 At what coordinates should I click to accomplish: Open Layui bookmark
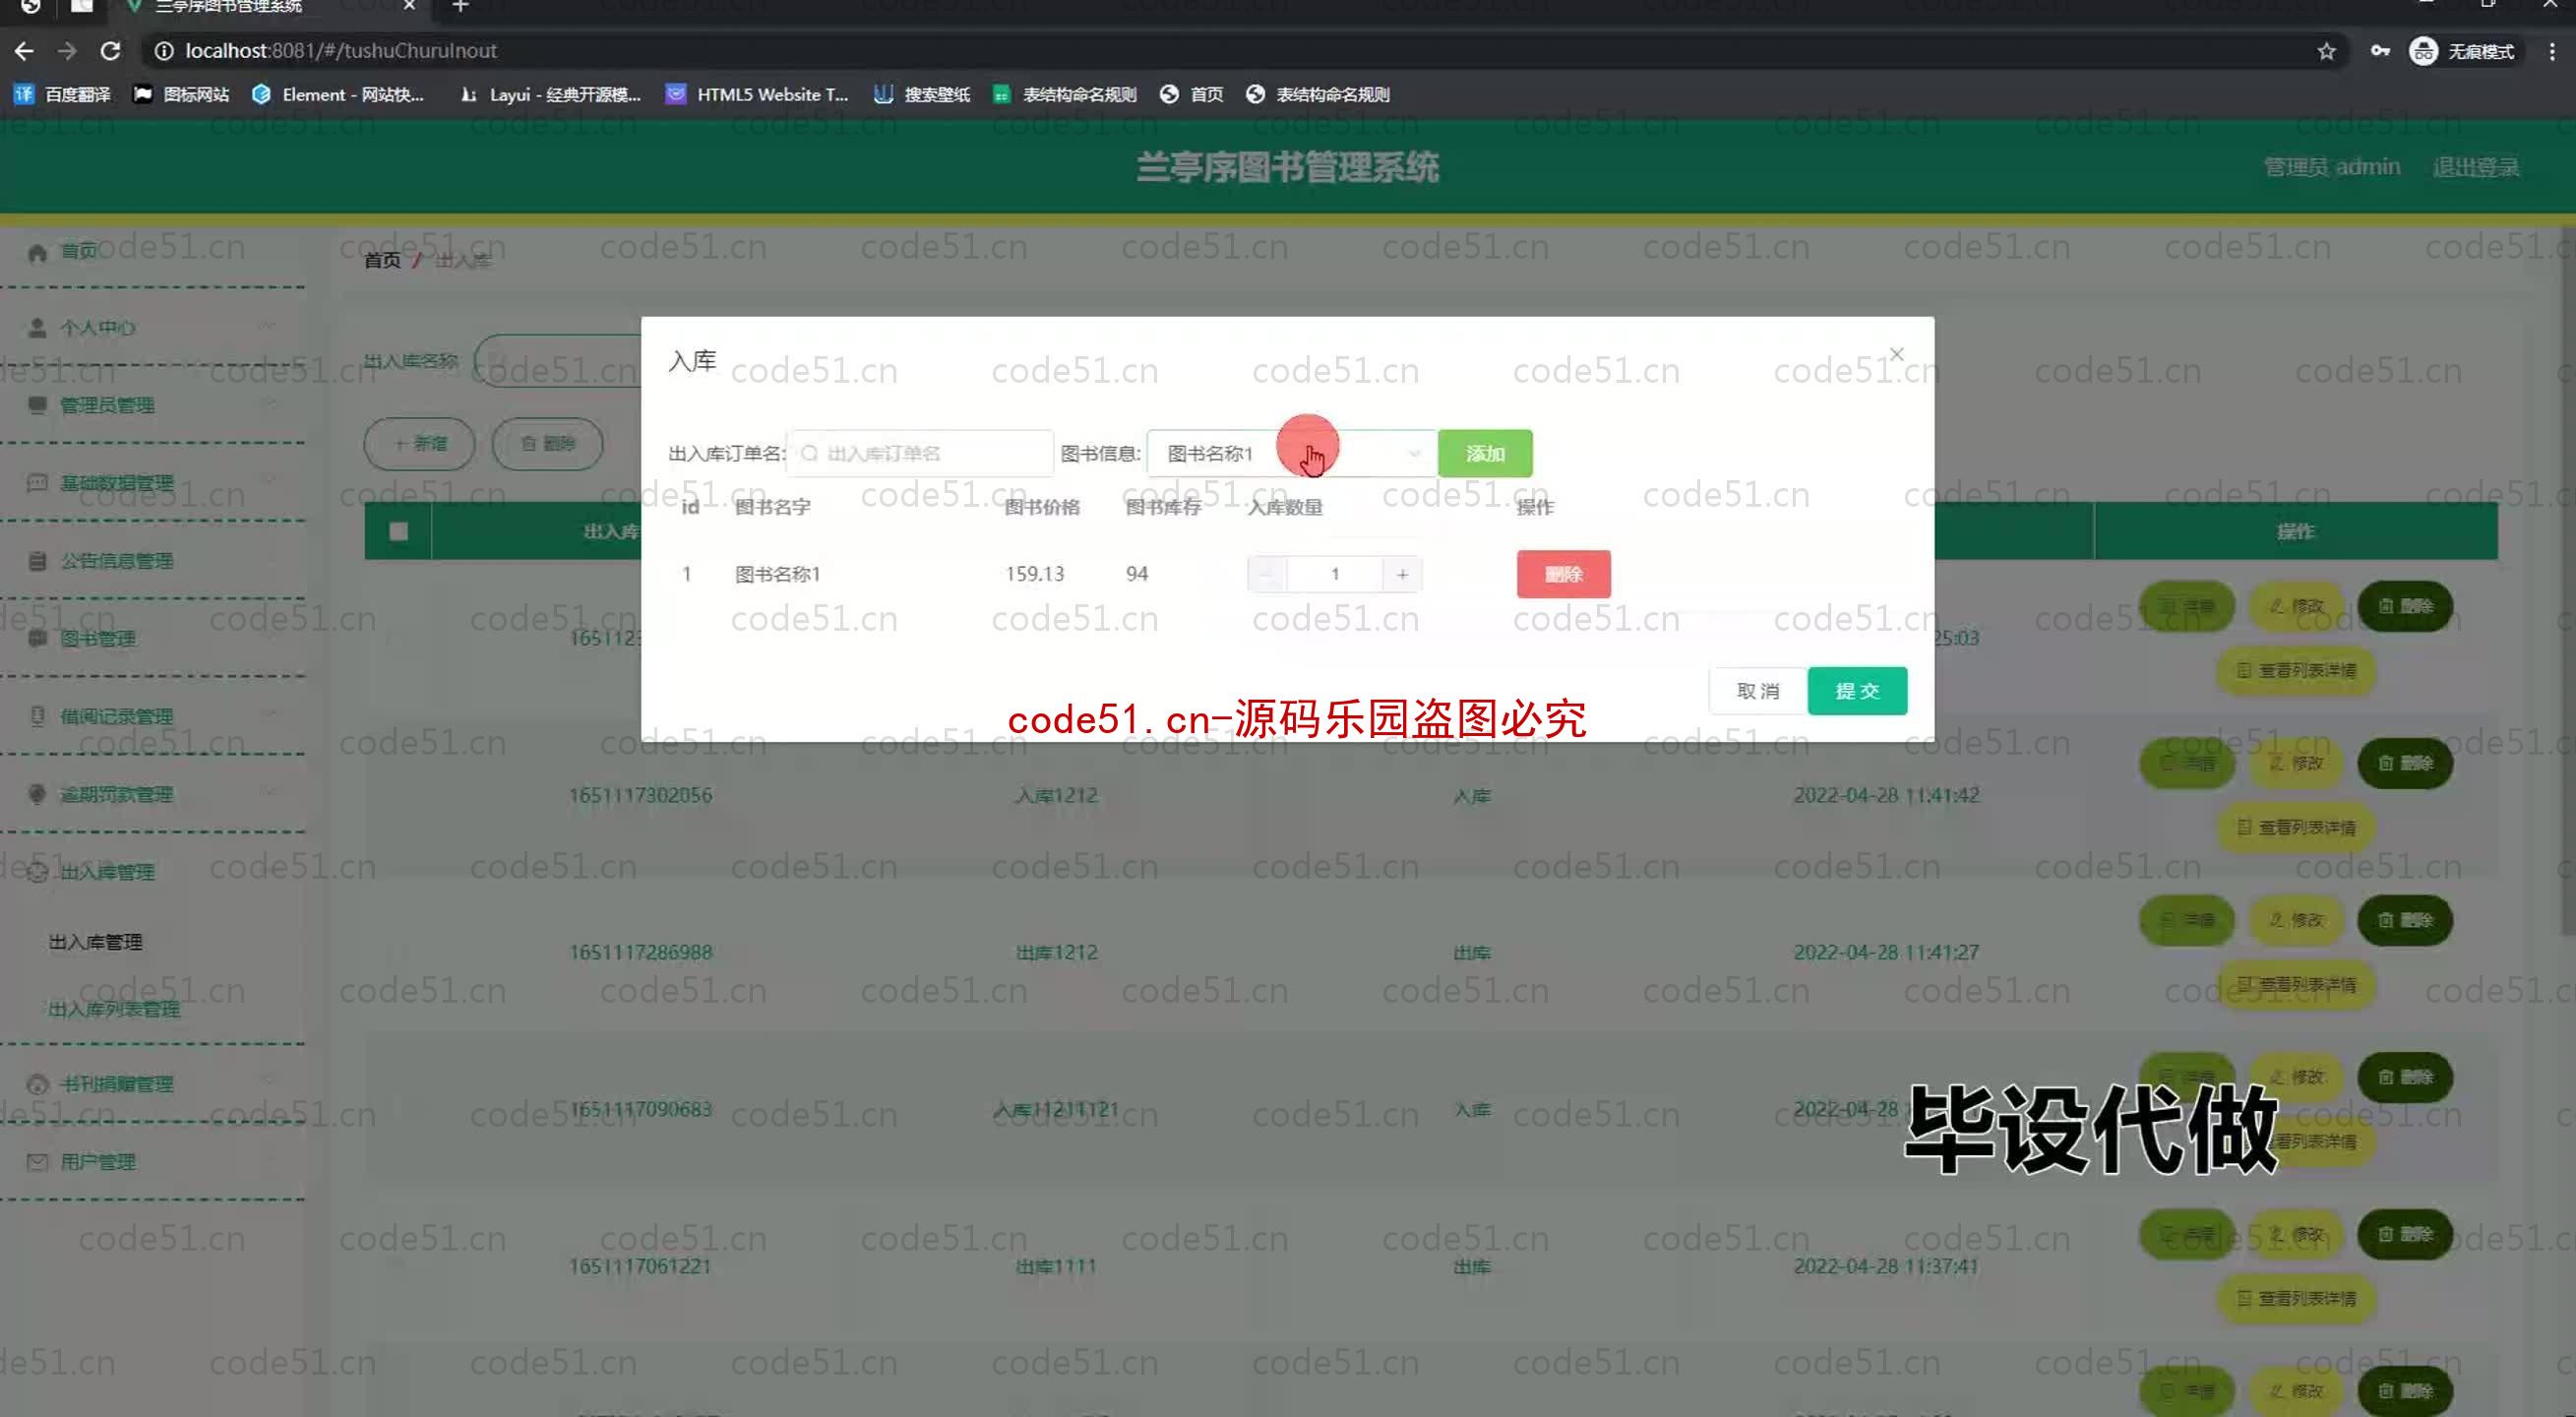click(550, 94)
